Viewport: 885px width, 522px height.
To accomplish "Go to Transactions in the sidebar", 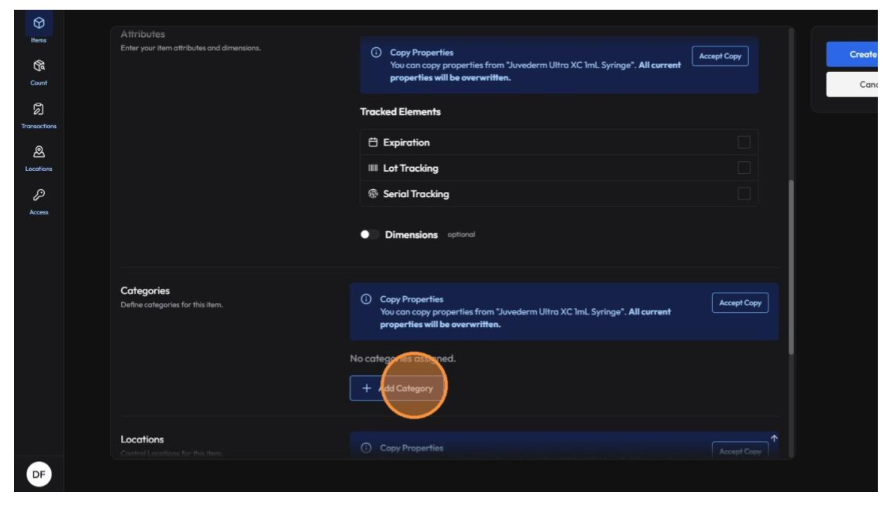I will pyautogui.click(x=38, y=115).
